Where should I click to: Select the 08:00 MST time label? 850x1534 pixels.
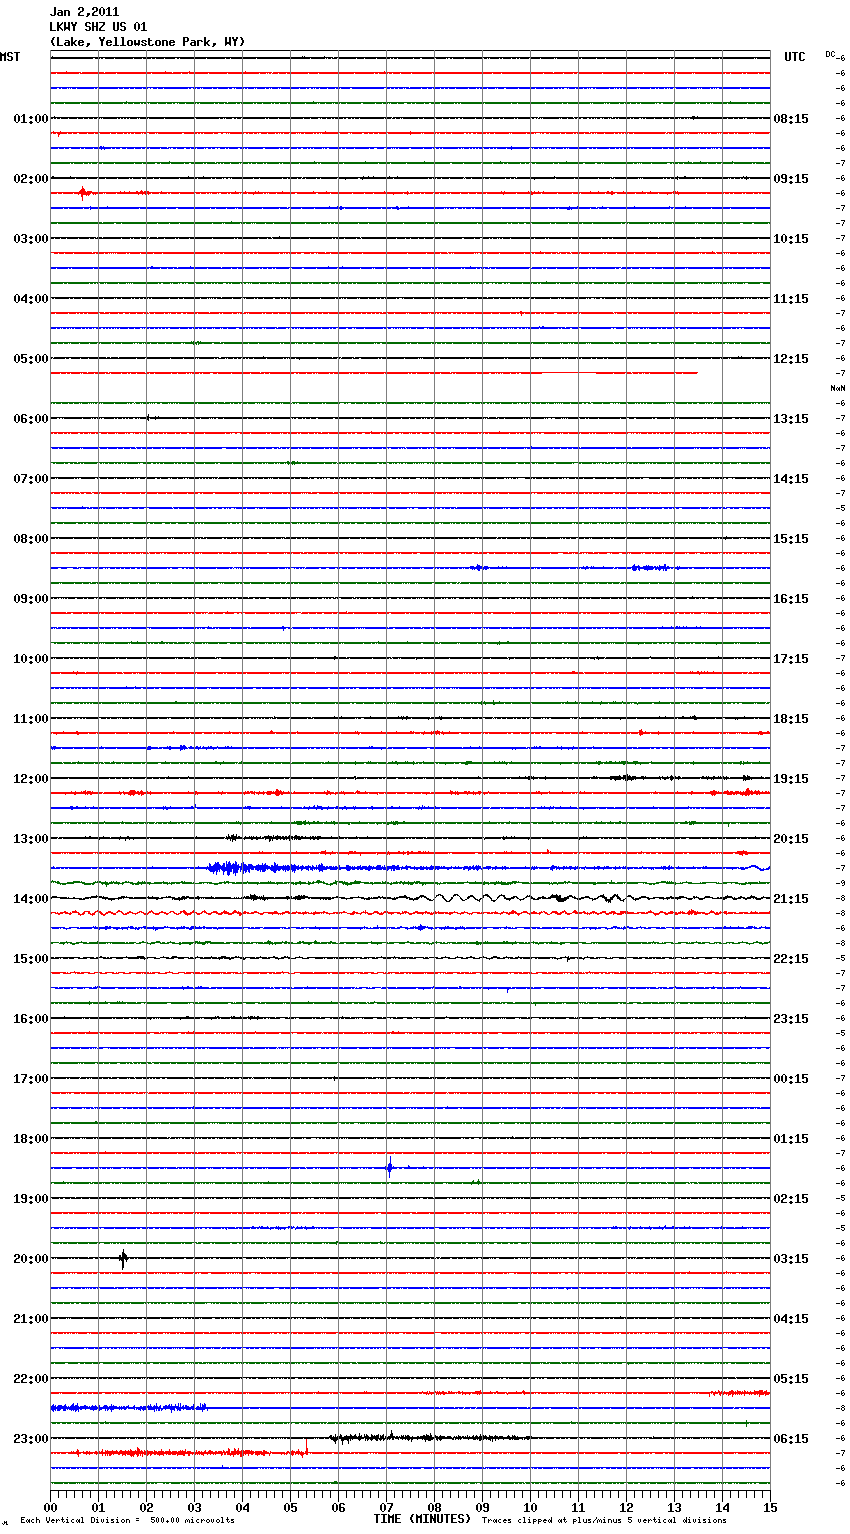point(31,538)
